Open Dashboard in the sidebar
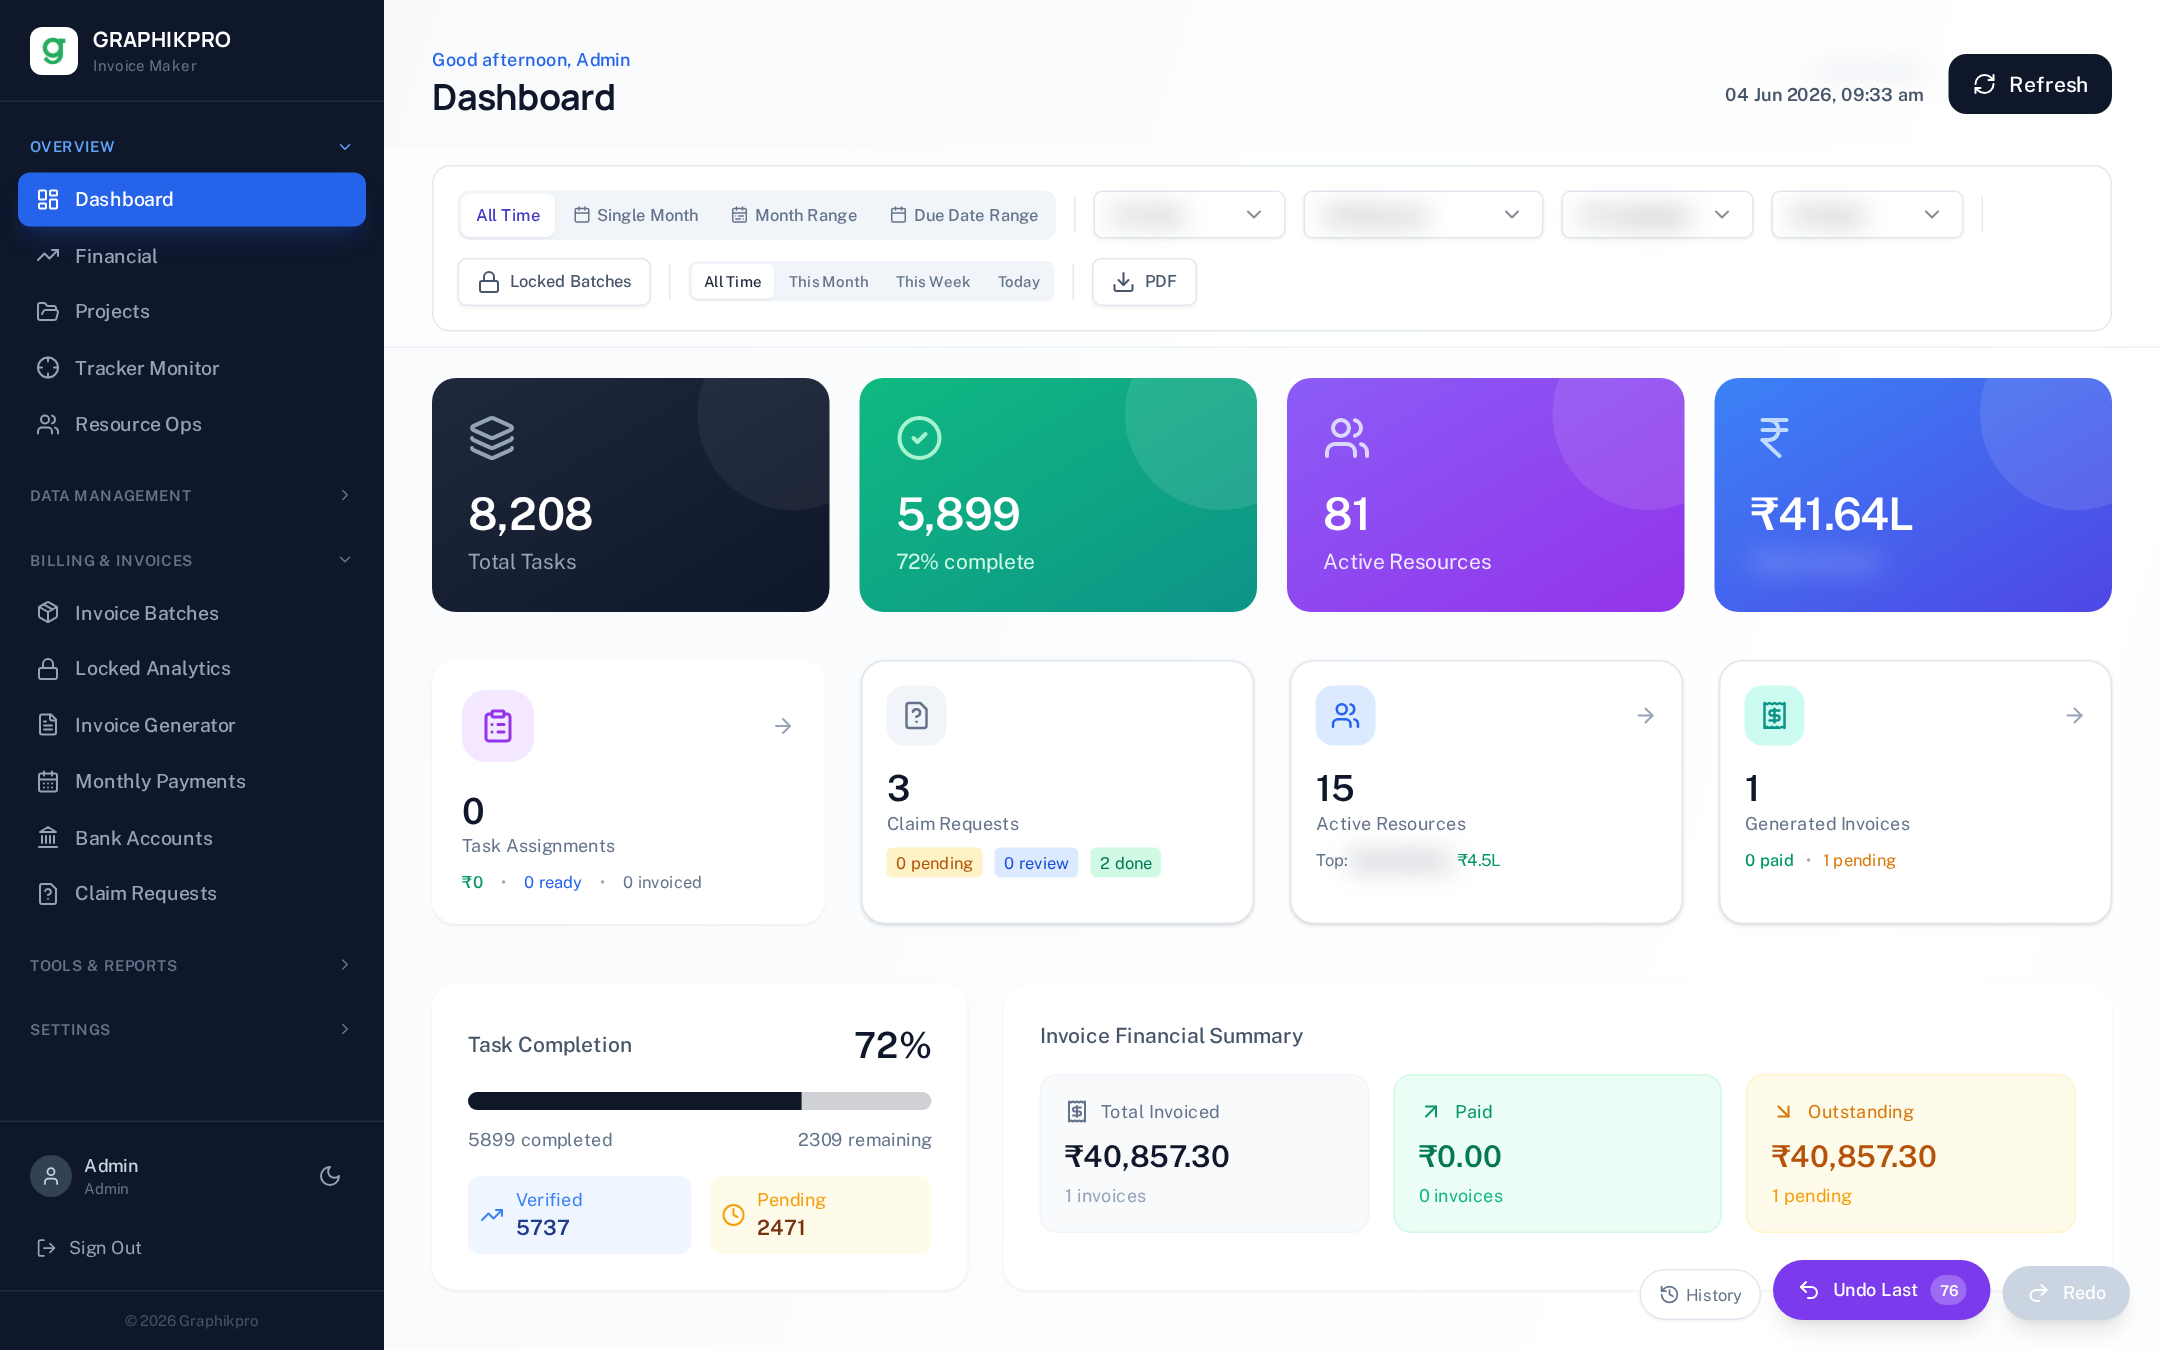The width and height of the screenshot is (2160, 1350). click(192, 200)
